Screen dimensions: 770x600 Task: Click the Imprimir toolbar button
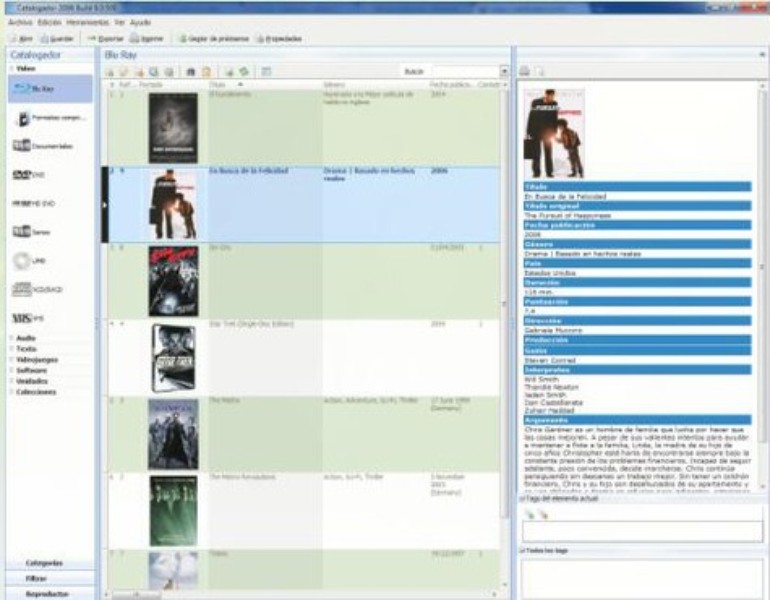[x=145, y=38]
